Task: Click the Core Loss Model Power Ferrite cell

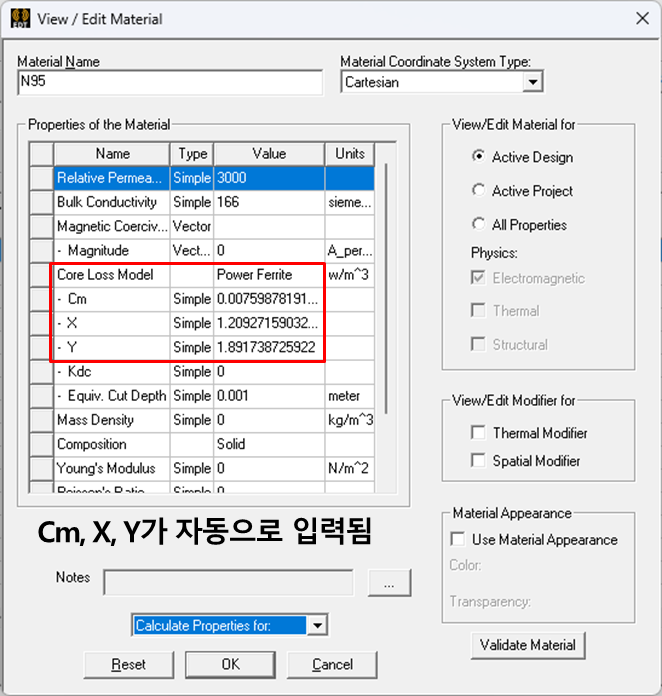Action: (x=268, y=274)
